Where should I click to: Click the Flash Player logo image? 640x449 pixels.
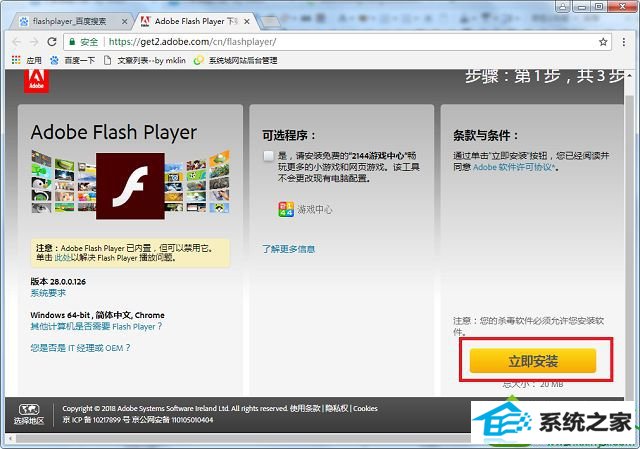pyautogui.click(x=130, y=186)
